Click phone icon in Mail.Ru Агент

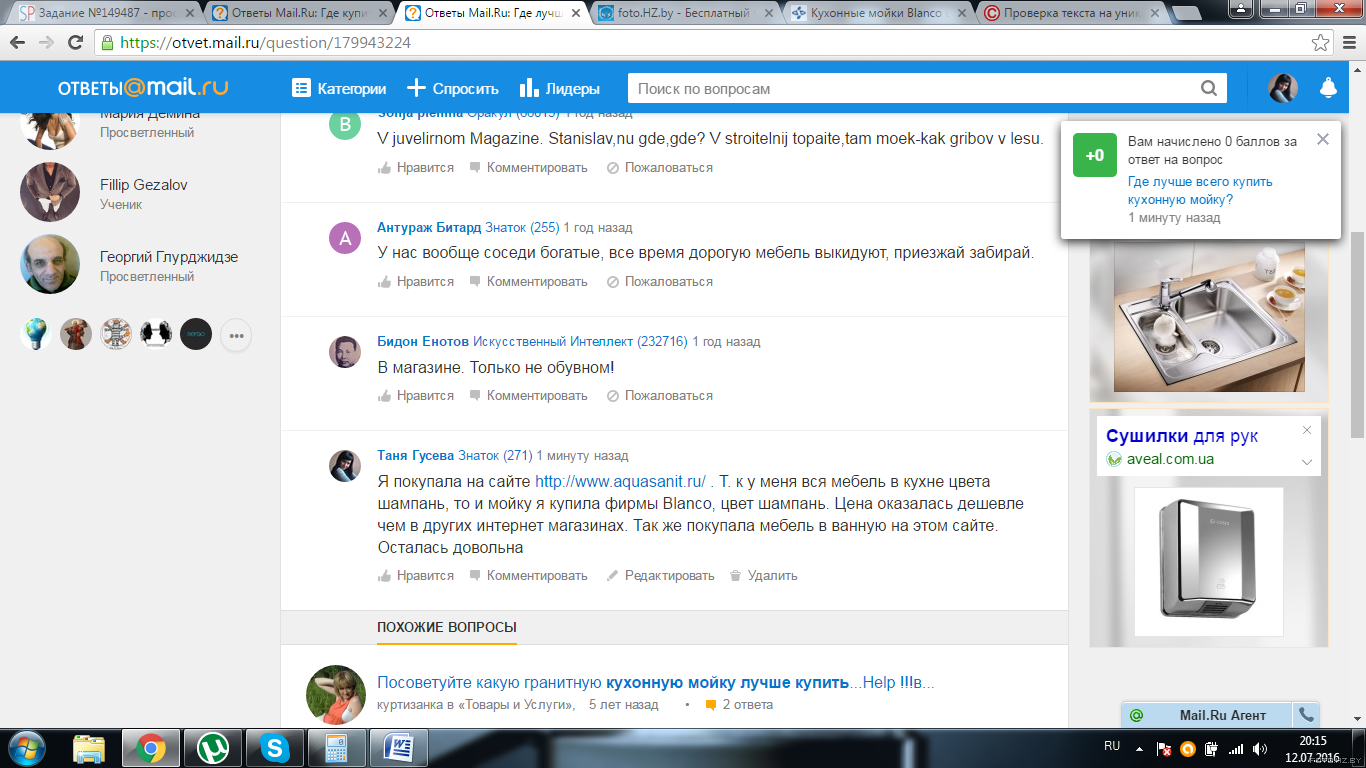(1306, 715)
